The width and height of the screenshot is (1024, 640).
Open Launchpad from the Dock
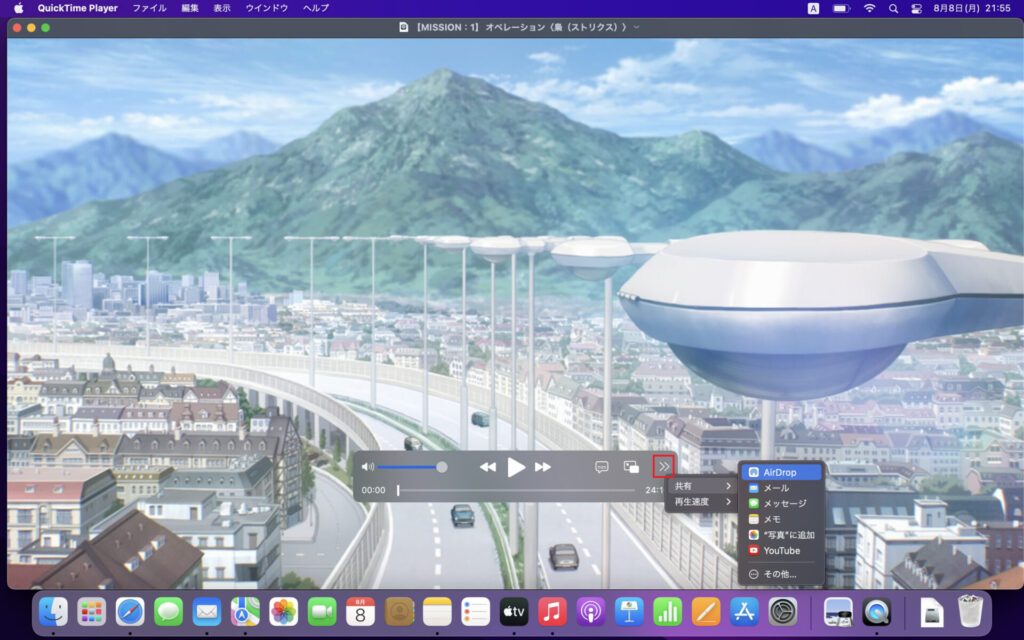coord(91,612)
